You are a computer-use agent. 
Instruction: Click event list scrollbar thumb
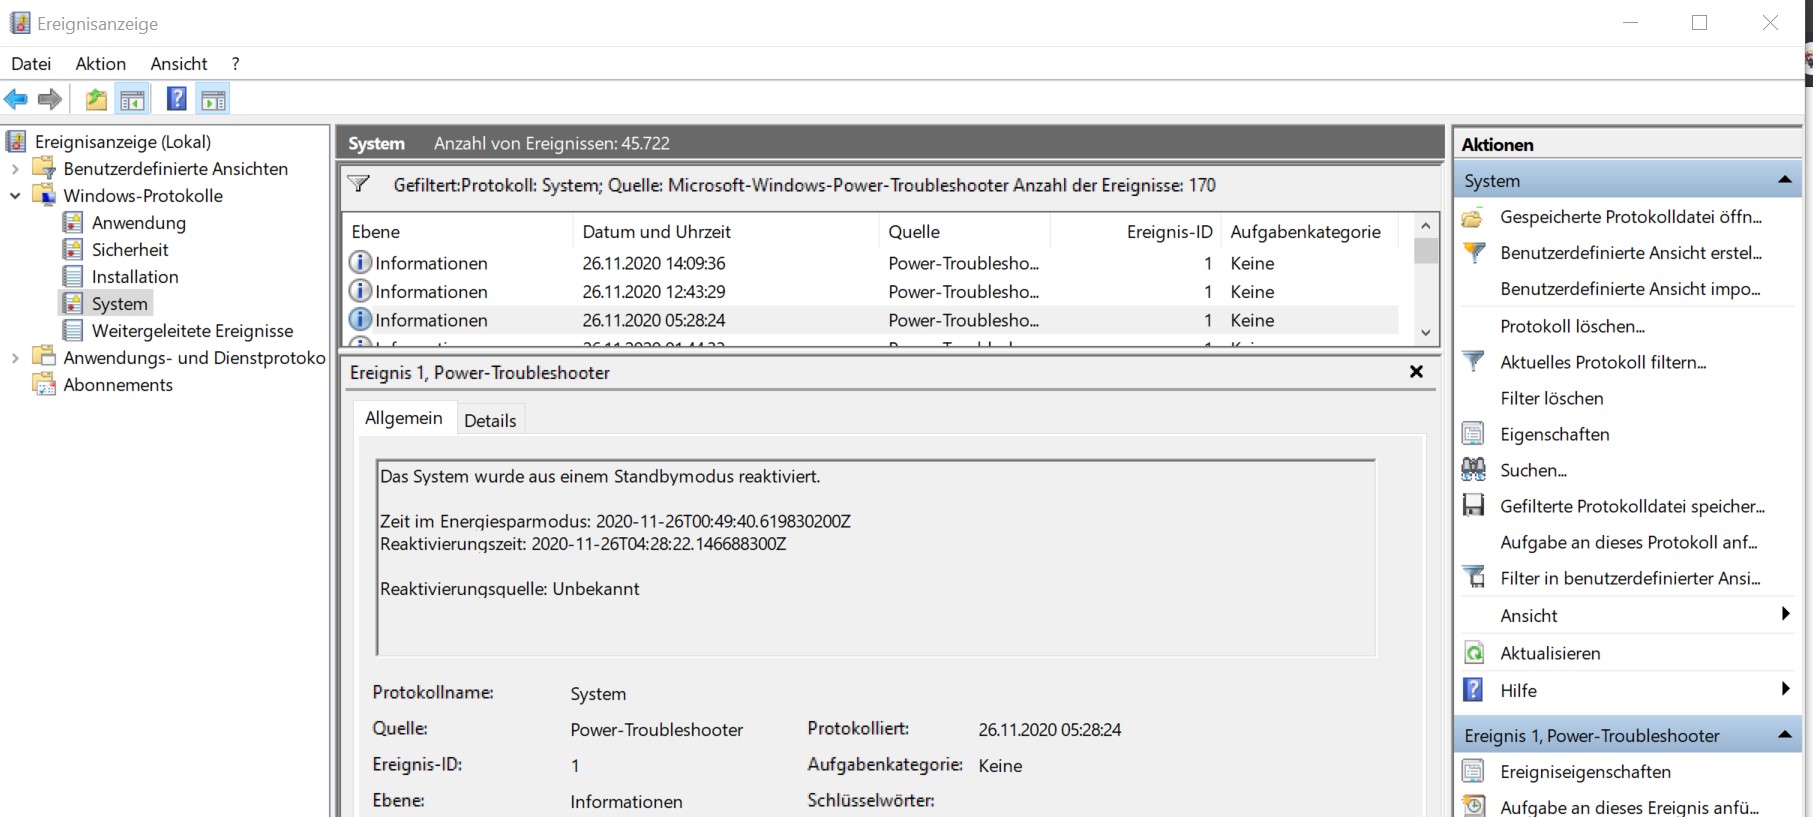coord(1426,250)
